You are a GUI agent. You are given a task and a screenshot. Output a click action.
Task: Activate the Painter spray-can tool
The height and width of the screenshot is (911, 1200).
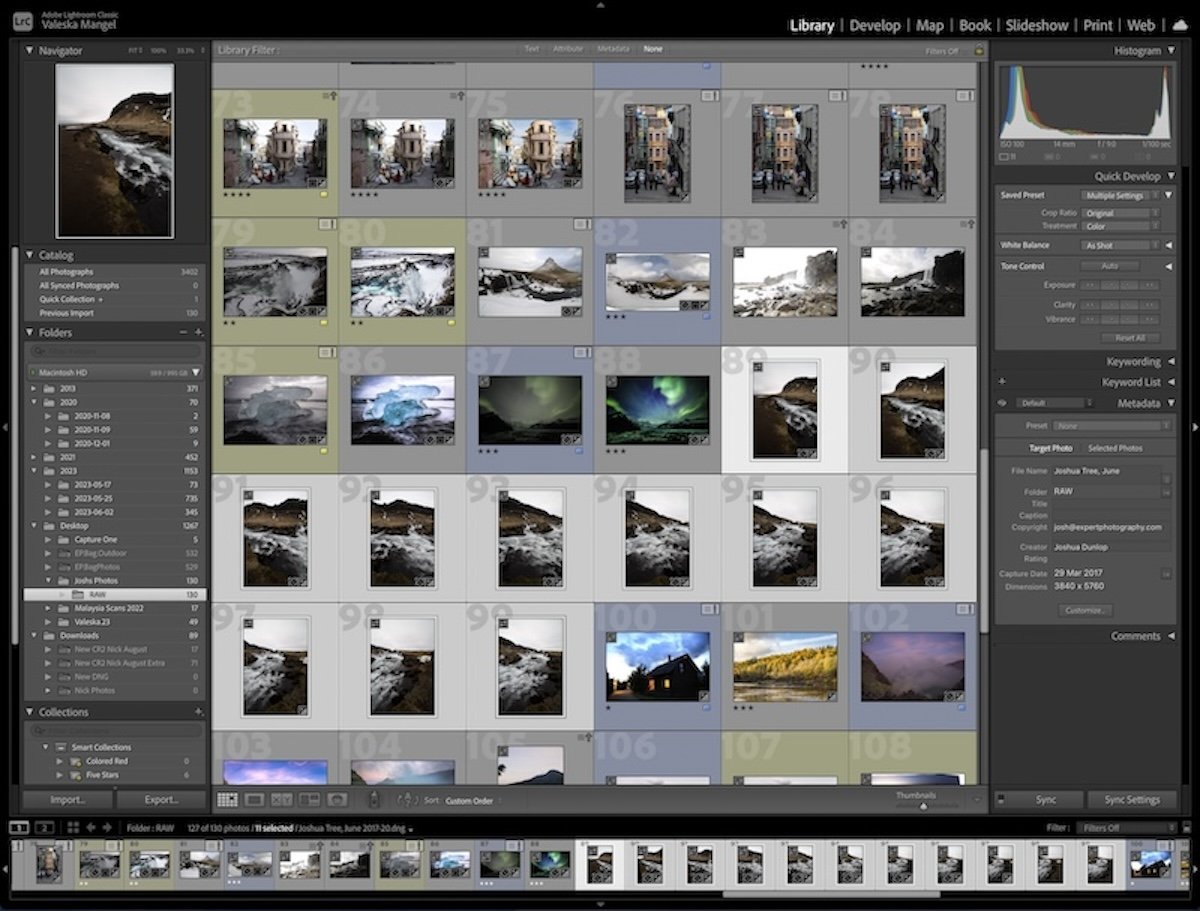click(x=374, y=799)
